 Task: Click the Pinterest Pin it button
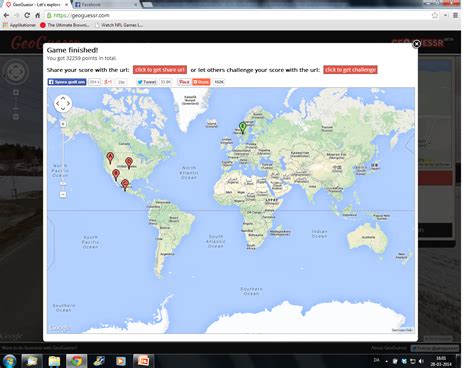pyautogui.click(x=184, y=82)
